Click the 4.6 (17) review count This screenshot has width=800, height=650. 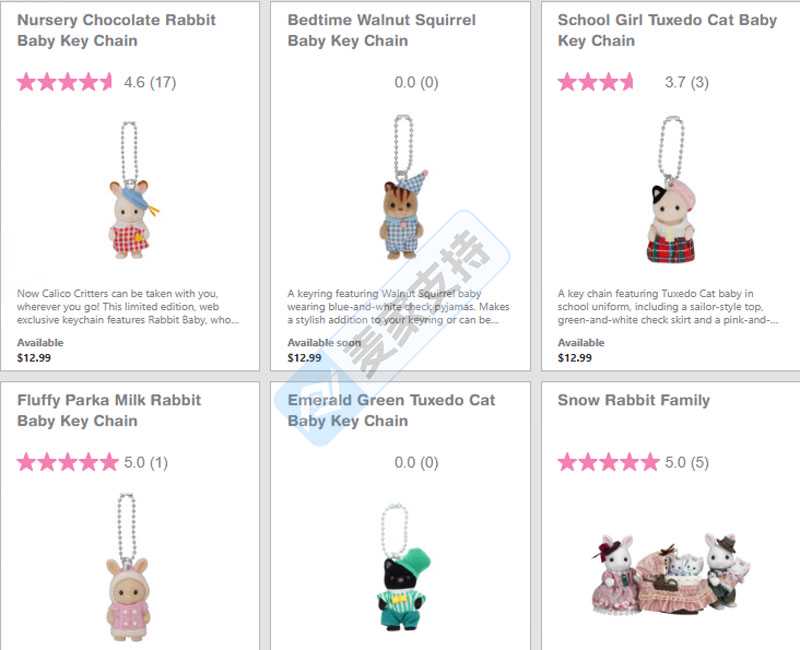[150, 82]
